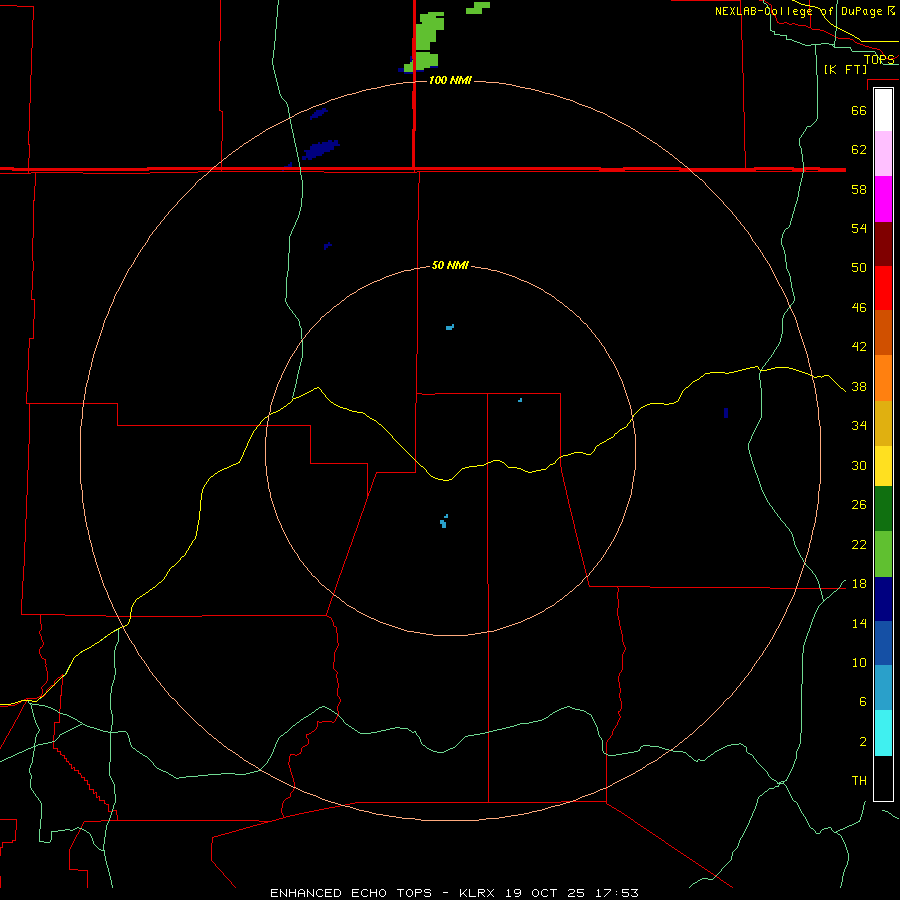This screenshot has height=900, width=900.
Task: Click the small green echo at the top edge
Action: pos(478,7)
